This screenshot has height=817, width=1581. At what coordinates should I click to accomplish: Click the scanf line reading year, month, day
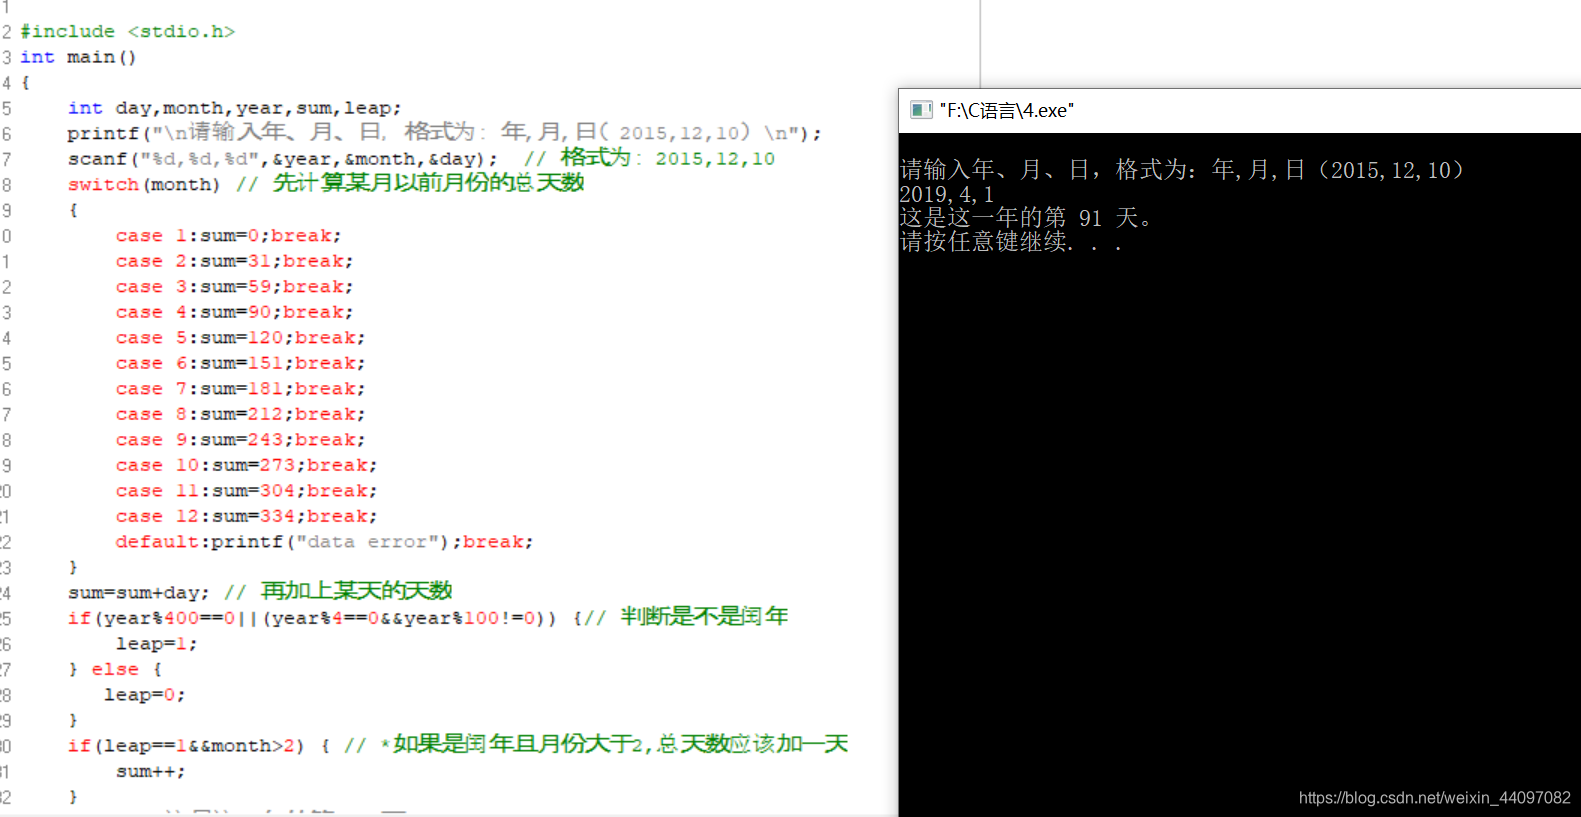[421, 158]
